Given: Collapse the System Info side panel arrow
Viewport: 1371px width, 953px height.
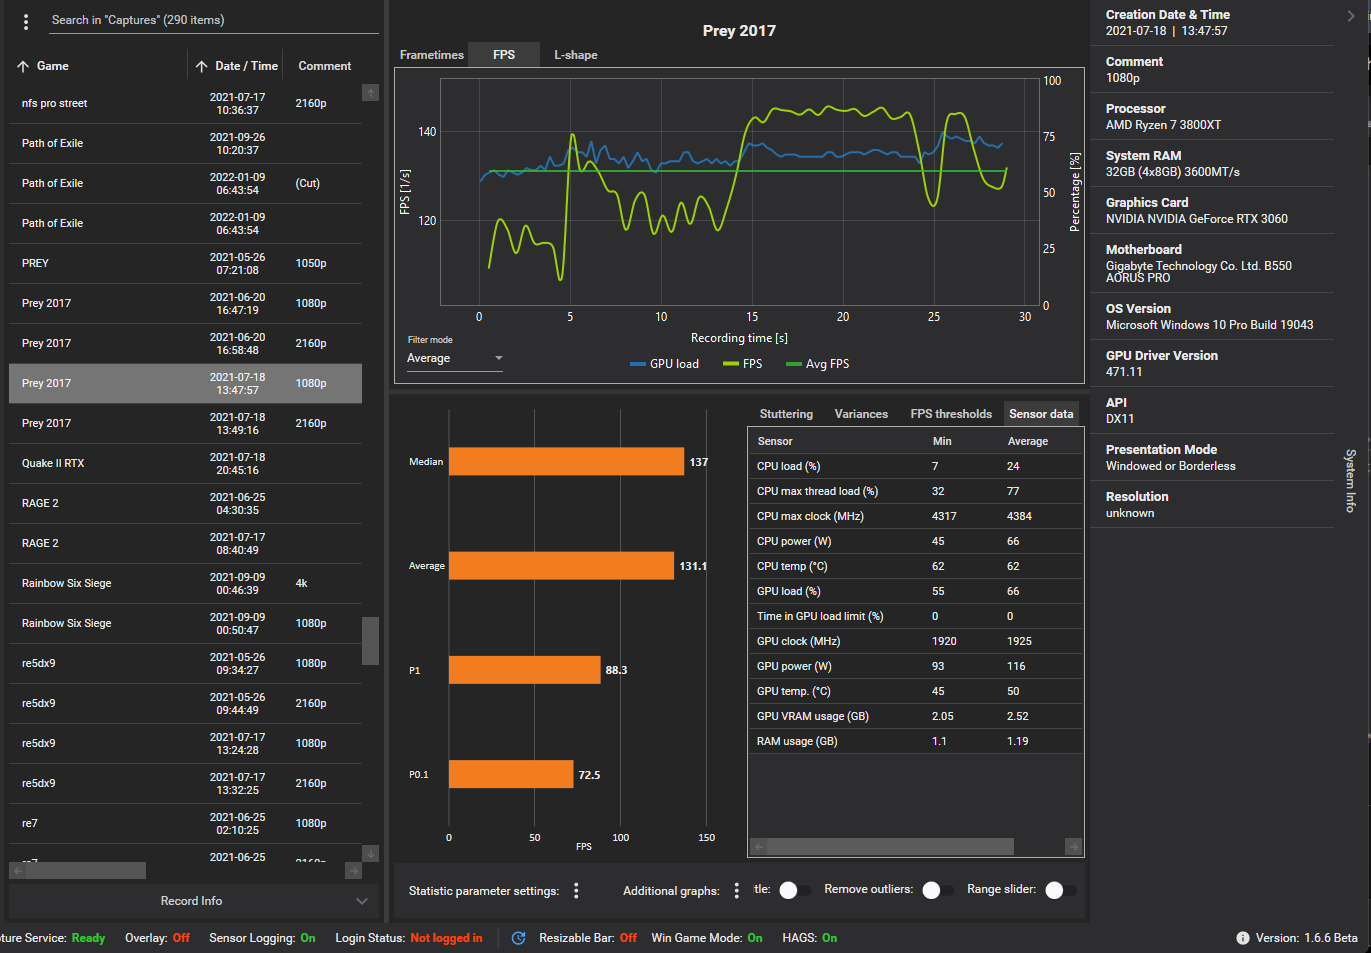Looking at the screenshot, I should coord(1351,16).
